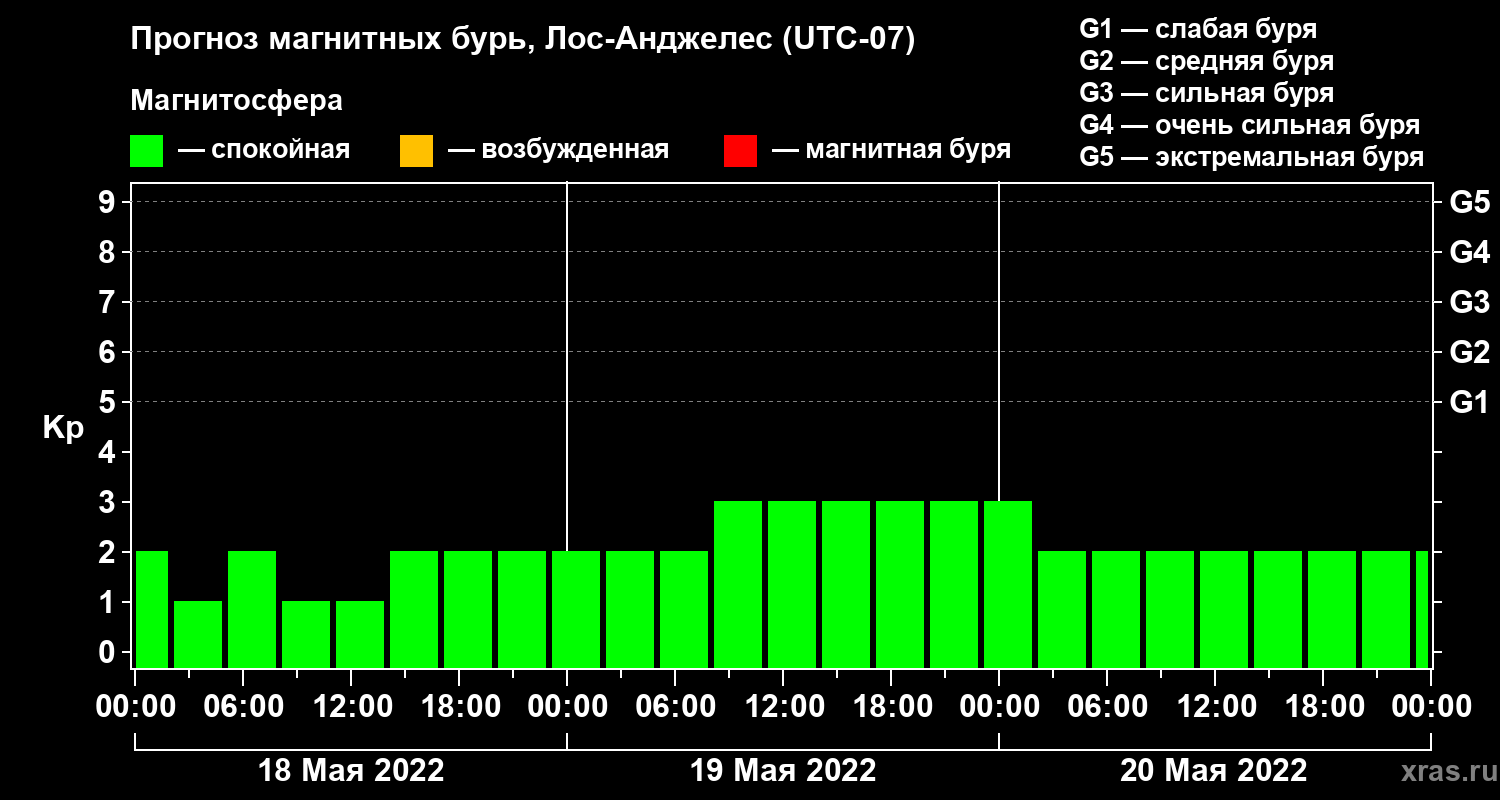Click the Kp 1 bar at 12:00 on 18 Мая
Image resolution: width=1500 pixels, height=800 pixels.
click(x=360, y=634)
